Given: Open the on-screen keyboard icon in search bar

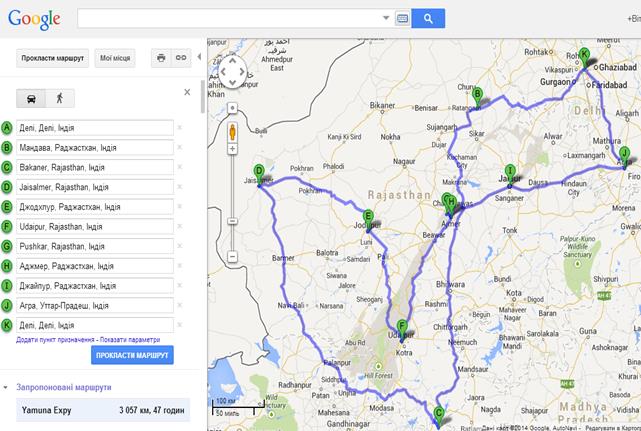Looking at the screenshot, I should coord(402,18).
